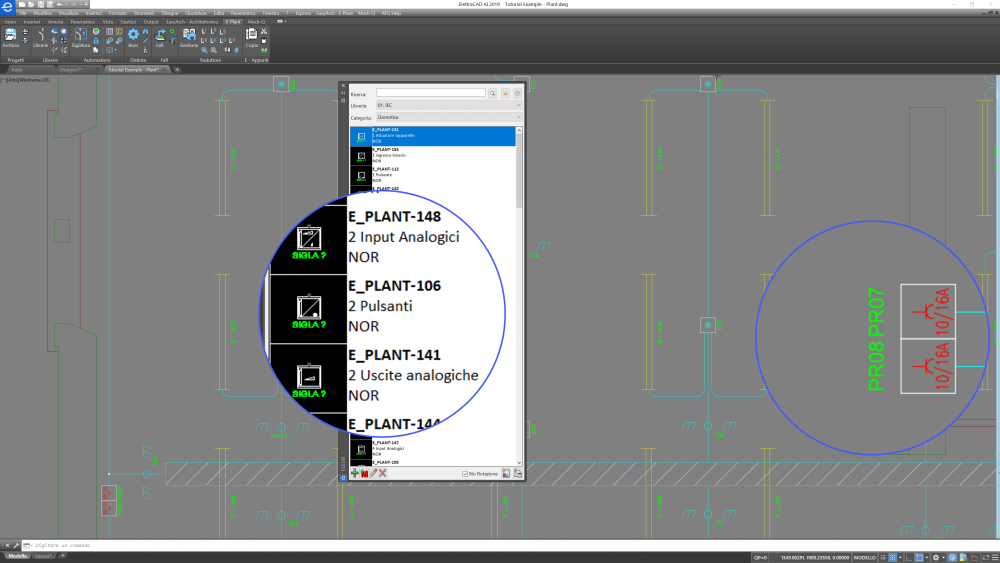
Task: Open the Gestione translator tool
Action: click(189, 38)
